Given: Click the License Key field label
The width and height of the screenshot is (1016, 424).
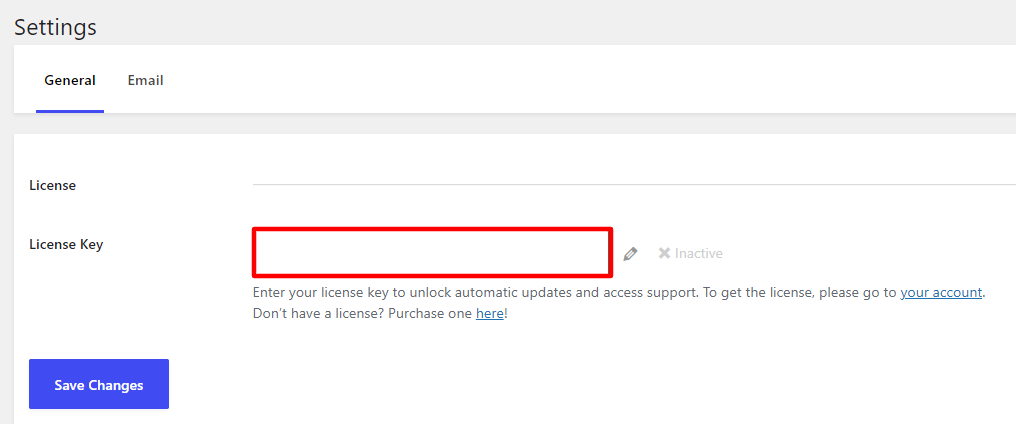Looking at the screenshot, I should [x=66, y=244].
